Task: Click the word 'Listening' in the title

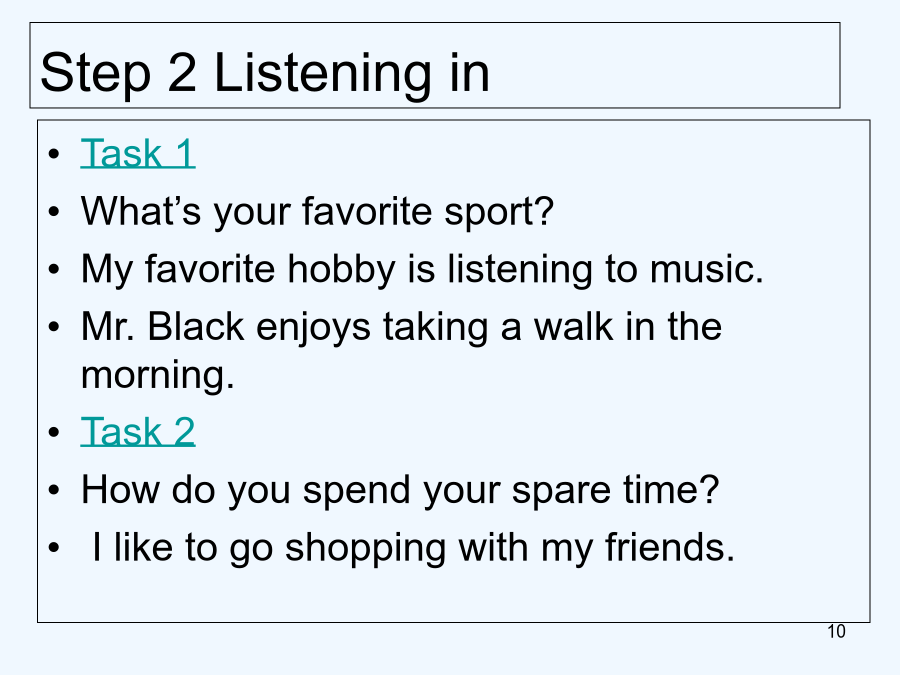Action: pyautogui.click(x=321, y=73)
